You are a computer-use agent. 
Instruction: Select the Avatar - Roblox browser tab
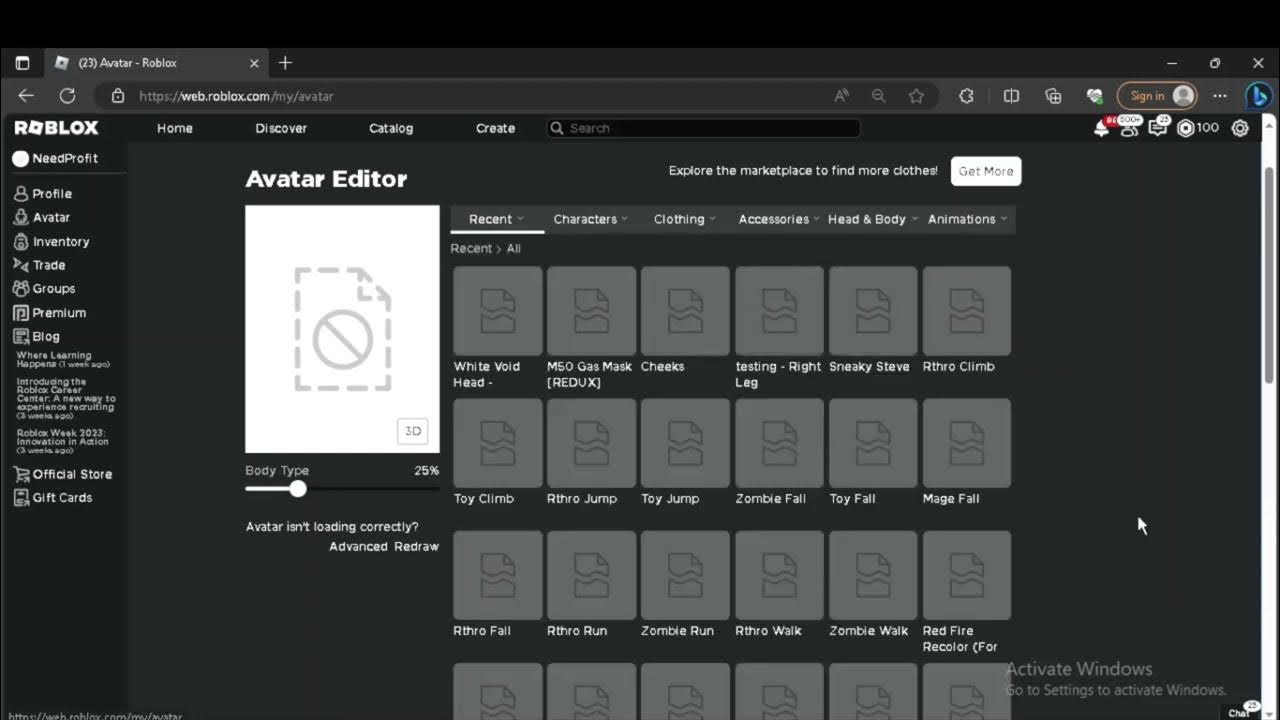coord(155,63)
